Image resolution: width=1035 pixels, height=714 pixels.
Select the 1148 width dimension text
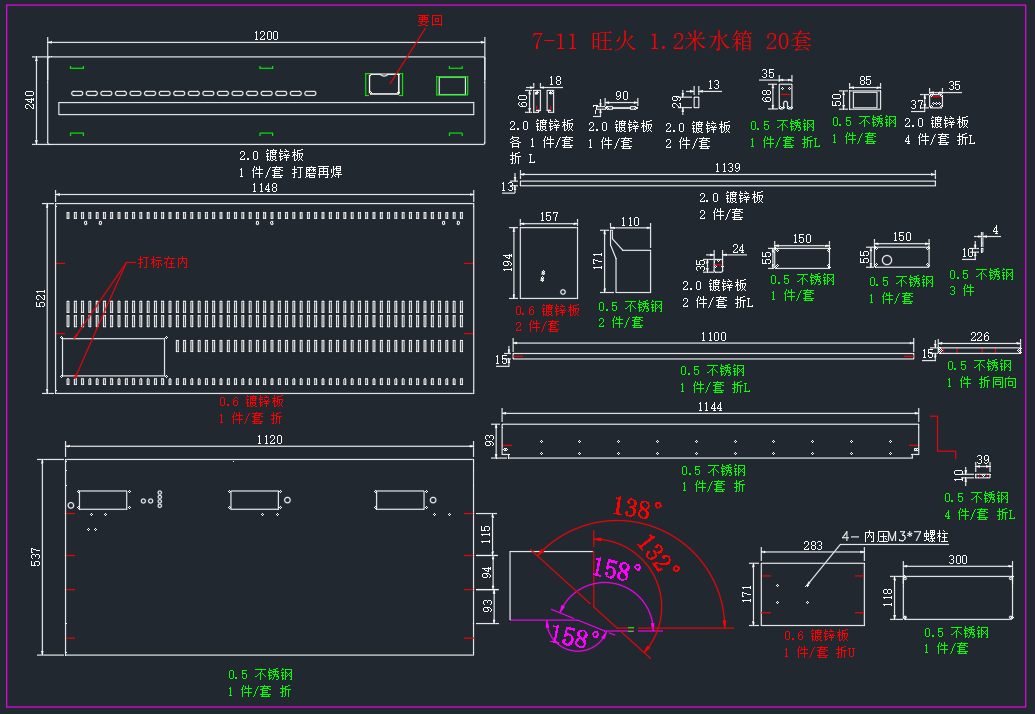coord(265,188)
